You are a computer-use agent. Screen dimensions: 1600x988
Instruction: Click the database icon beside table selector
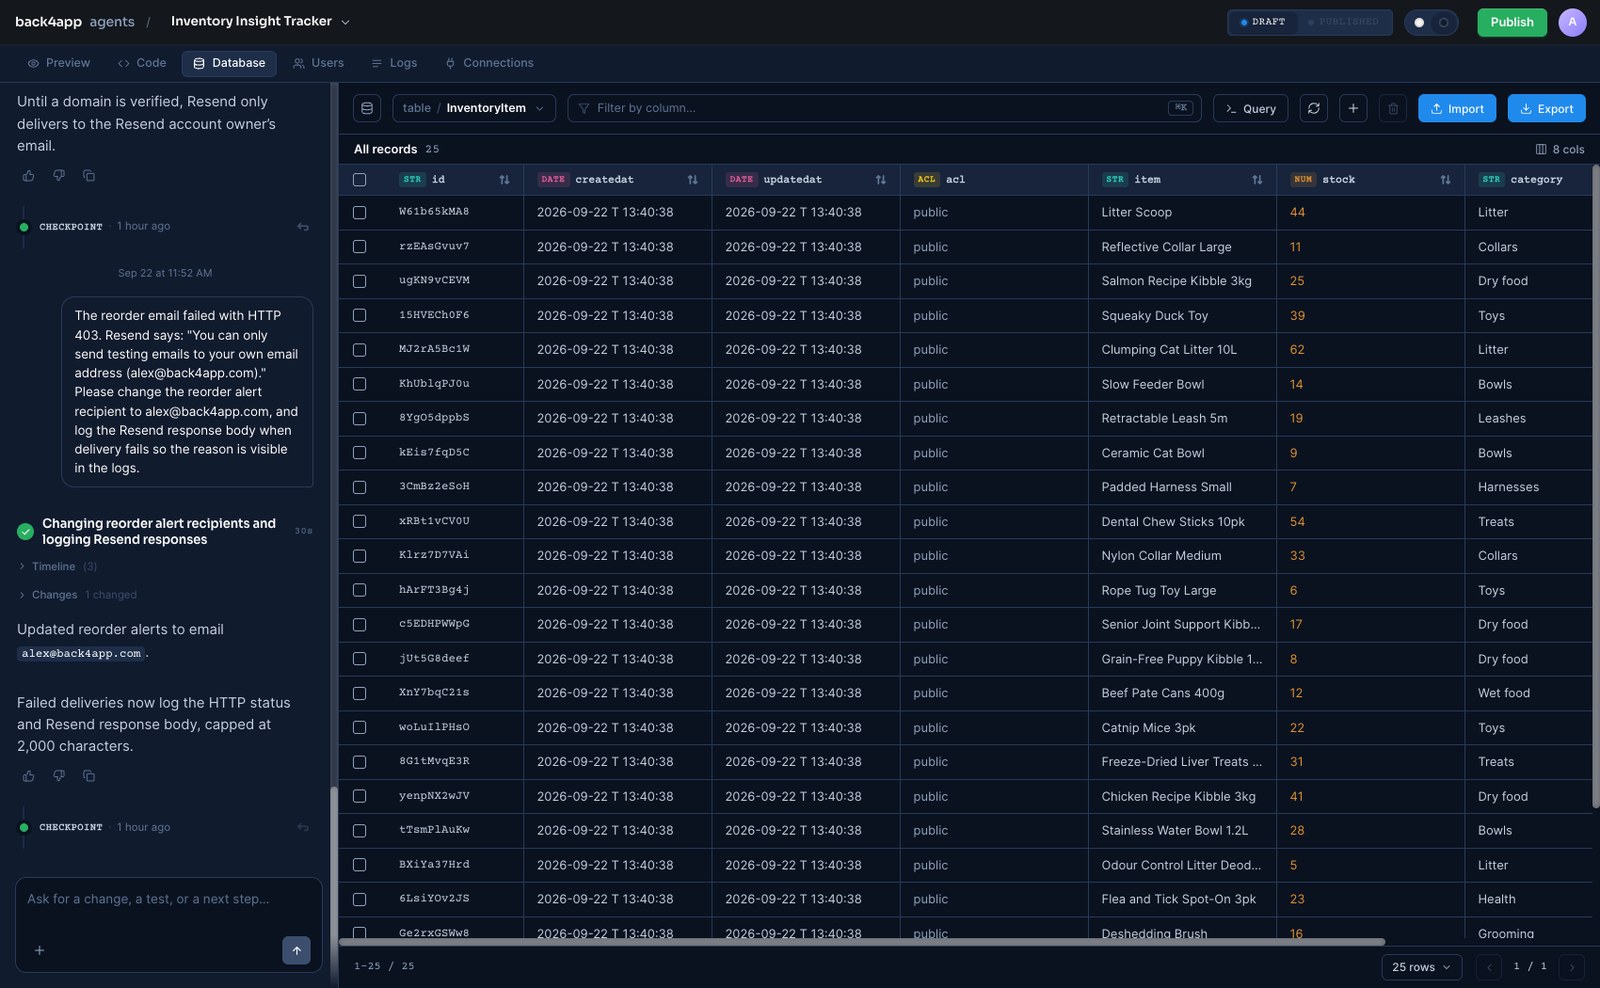367,108
